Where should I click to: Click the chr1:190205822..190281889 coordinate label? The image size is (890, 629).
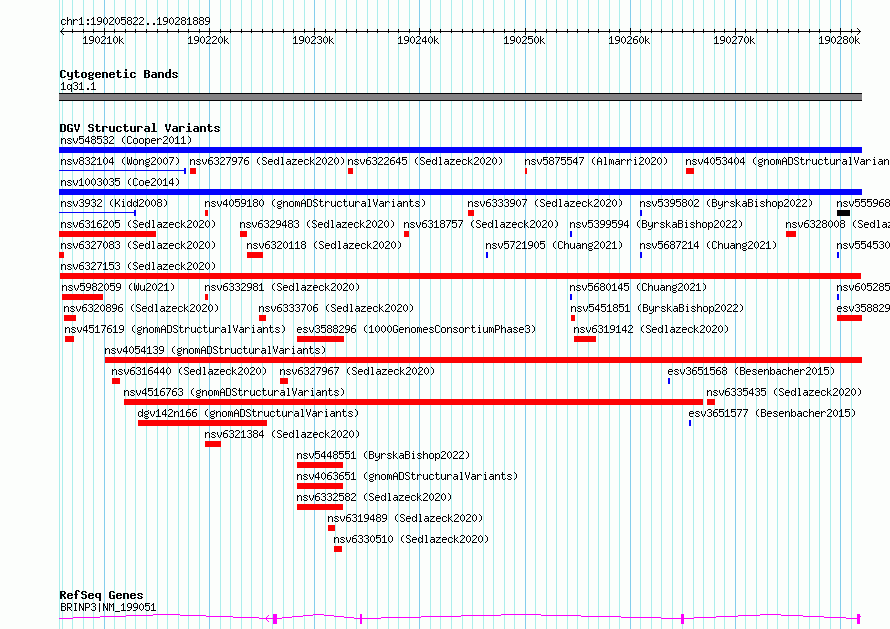pyautogui.click(x=135, y=21)
